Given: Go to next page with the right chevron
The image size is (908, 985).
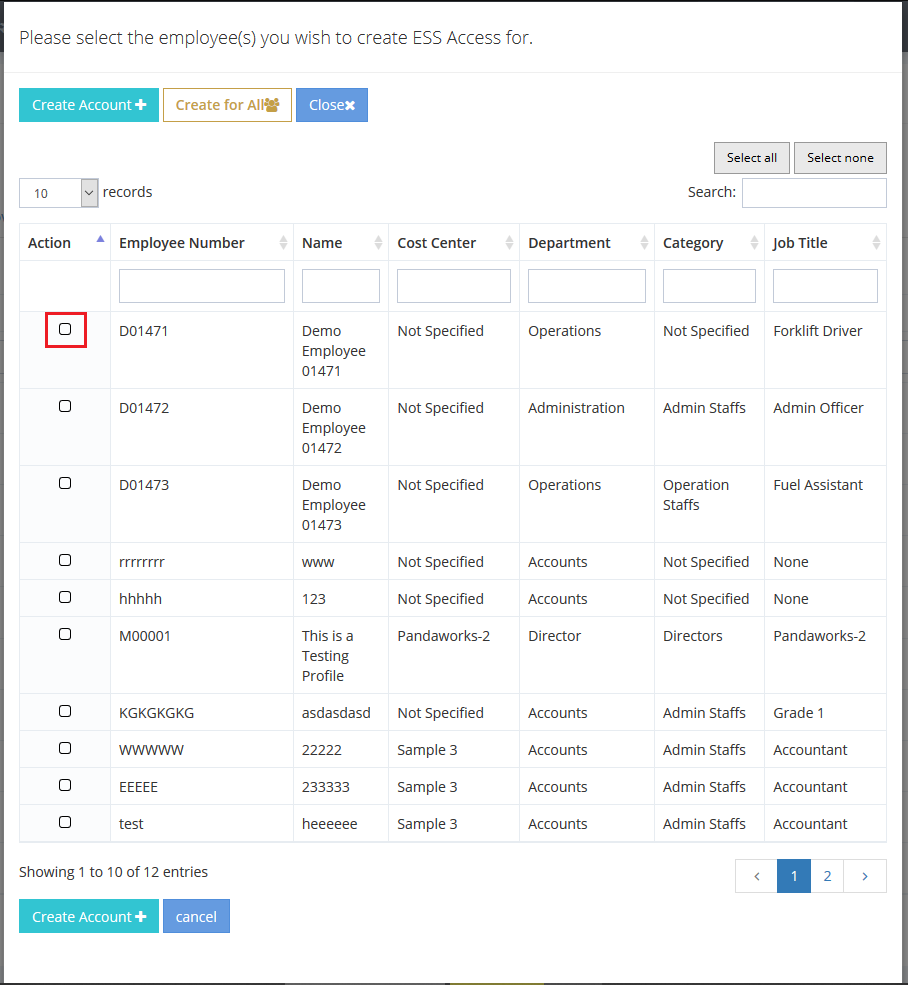Looking at the screenshot, I should pyautogui.click(x=865, y=876).
